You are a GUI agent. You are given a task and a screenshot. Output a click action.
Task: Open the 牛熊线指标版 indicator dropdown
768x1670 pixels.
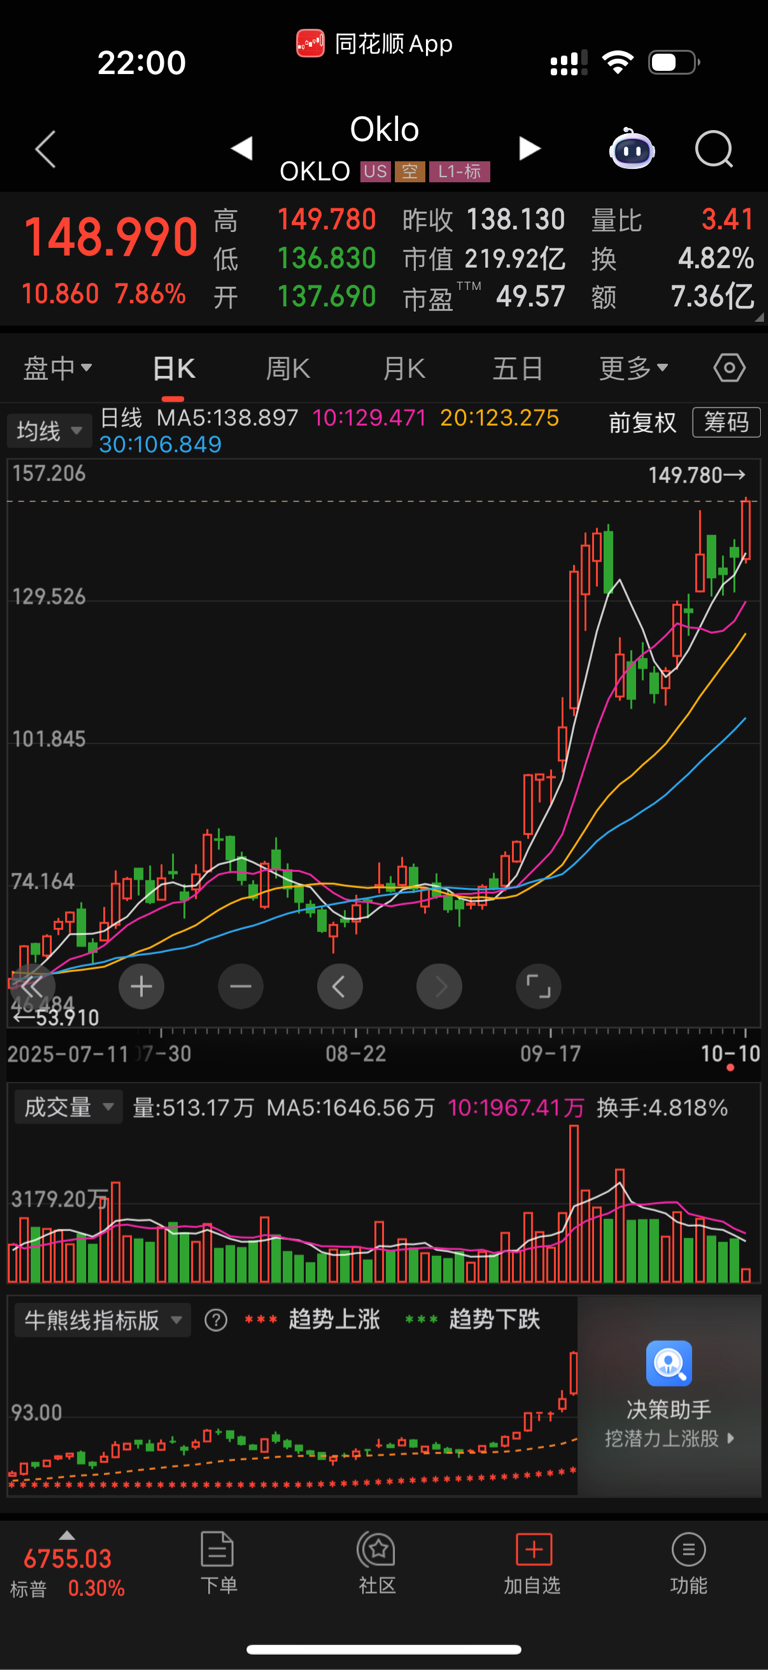(x=102, y=1320)
